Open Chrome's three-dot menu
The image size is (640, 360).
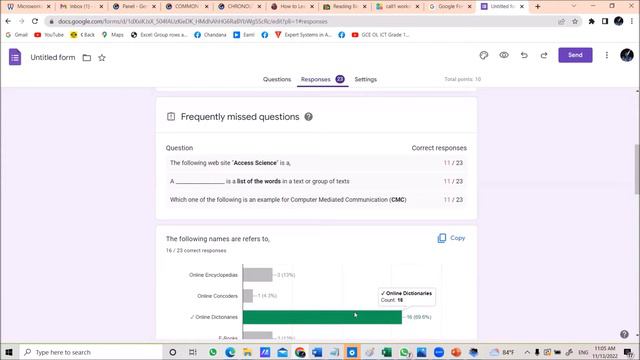click(632, 21)
